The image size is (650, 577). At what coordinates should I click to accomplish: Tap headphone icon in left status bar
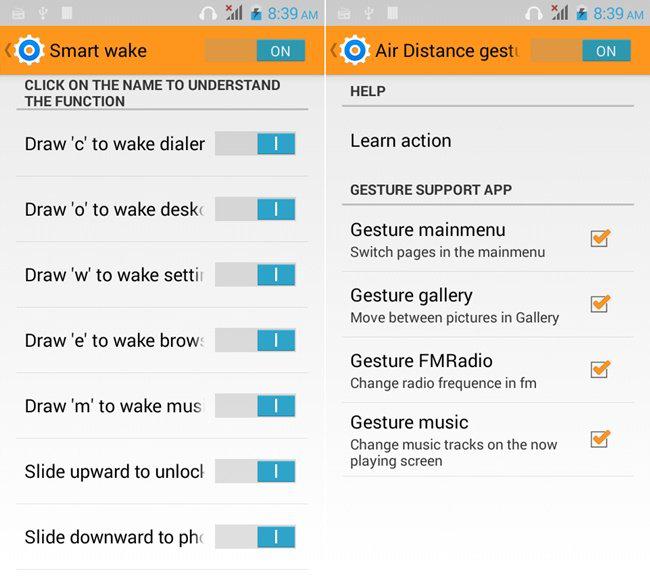tap(208, 14)
